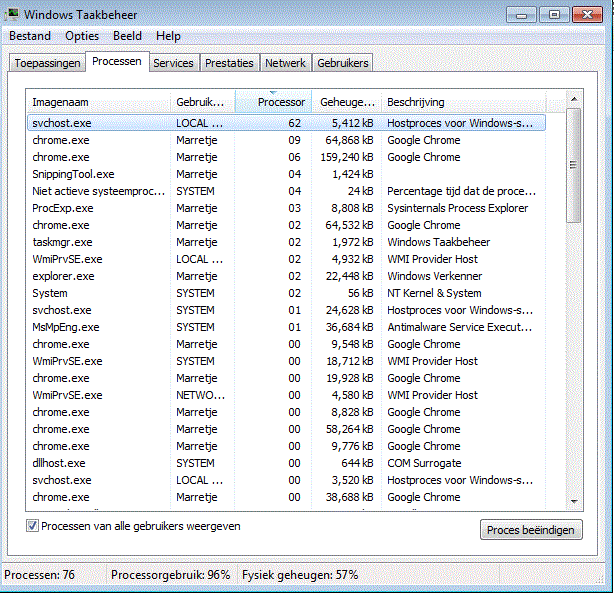Switch to the Gebruikers tab
Screen dimensions: 614x593
pyautogui.click(x=343, y=63)
